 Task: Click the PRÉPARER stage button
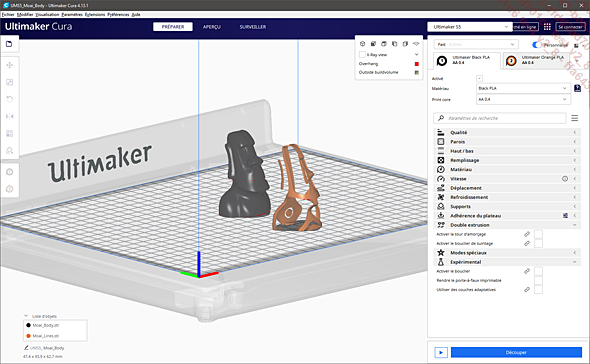[173, 27]
